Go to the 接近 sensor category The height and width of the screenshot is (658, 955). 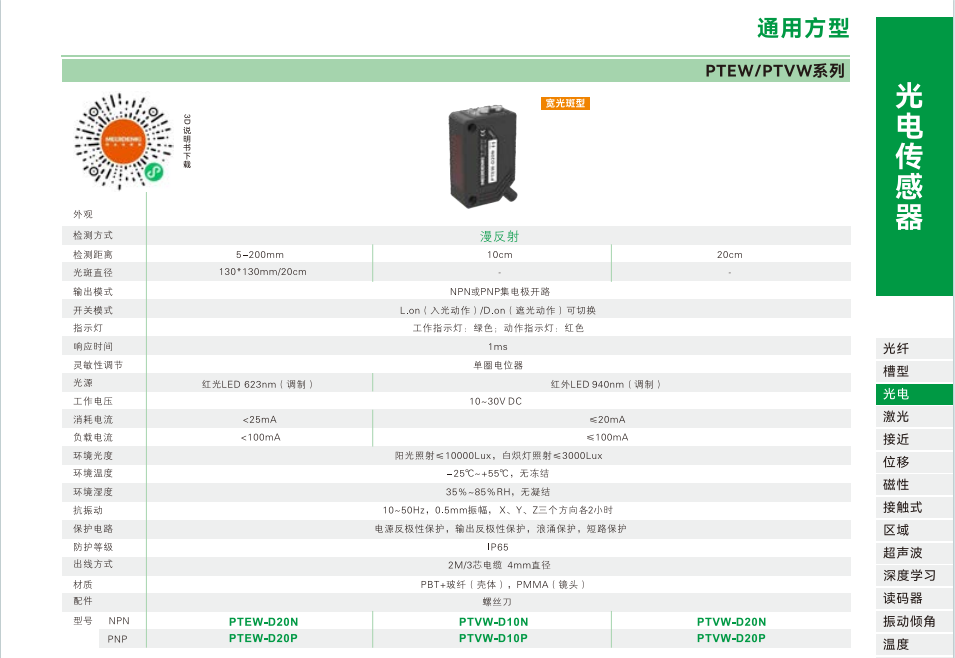pos(895,439)
